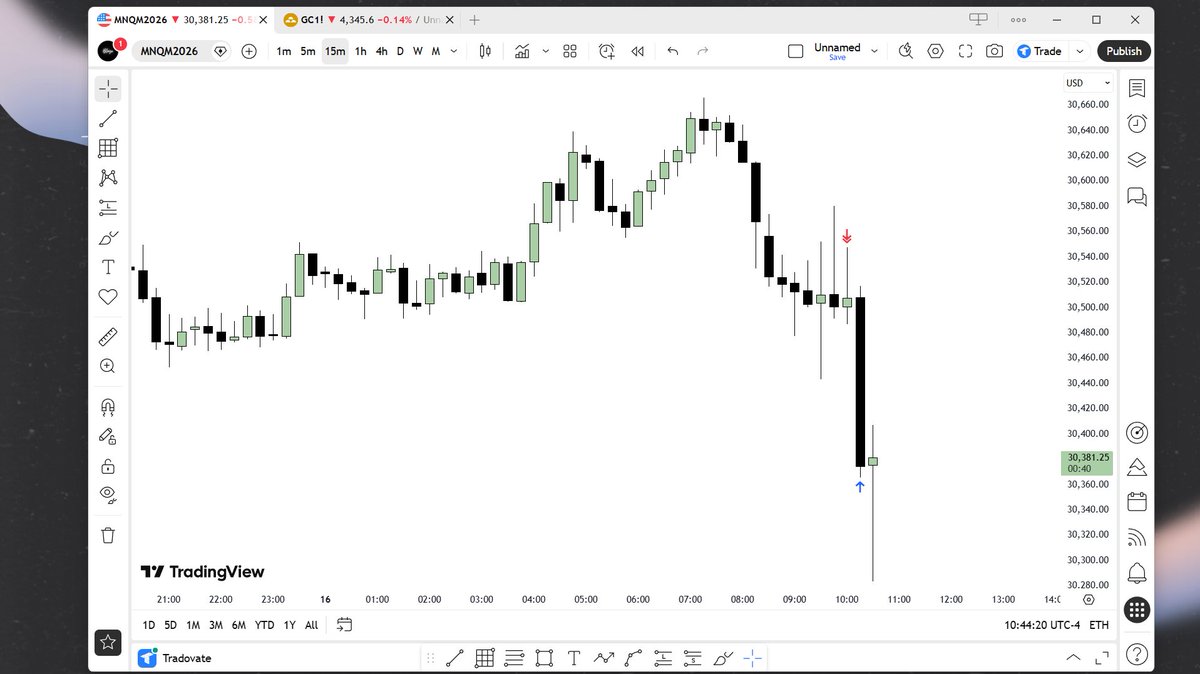Open the Fibonacci retracement tools in left toolbar
Screen dimensions: 1200x674
pyautogui.click(x=108, y=148)
